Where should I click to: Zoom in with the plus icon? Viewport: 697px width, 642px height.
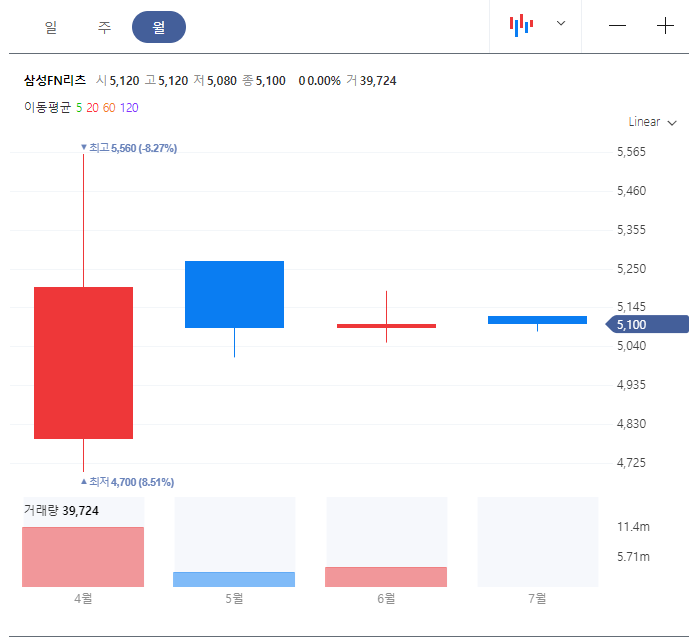click(665, 26)
